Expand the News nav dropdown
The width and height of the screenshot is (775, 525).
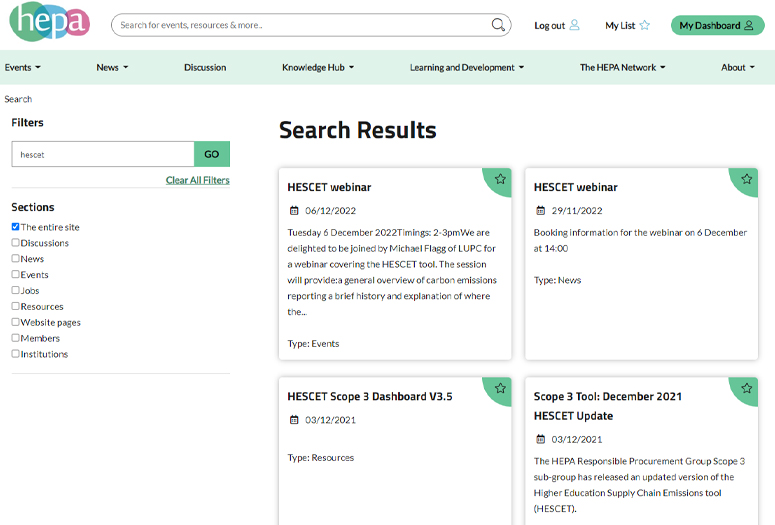pos(112,67)
